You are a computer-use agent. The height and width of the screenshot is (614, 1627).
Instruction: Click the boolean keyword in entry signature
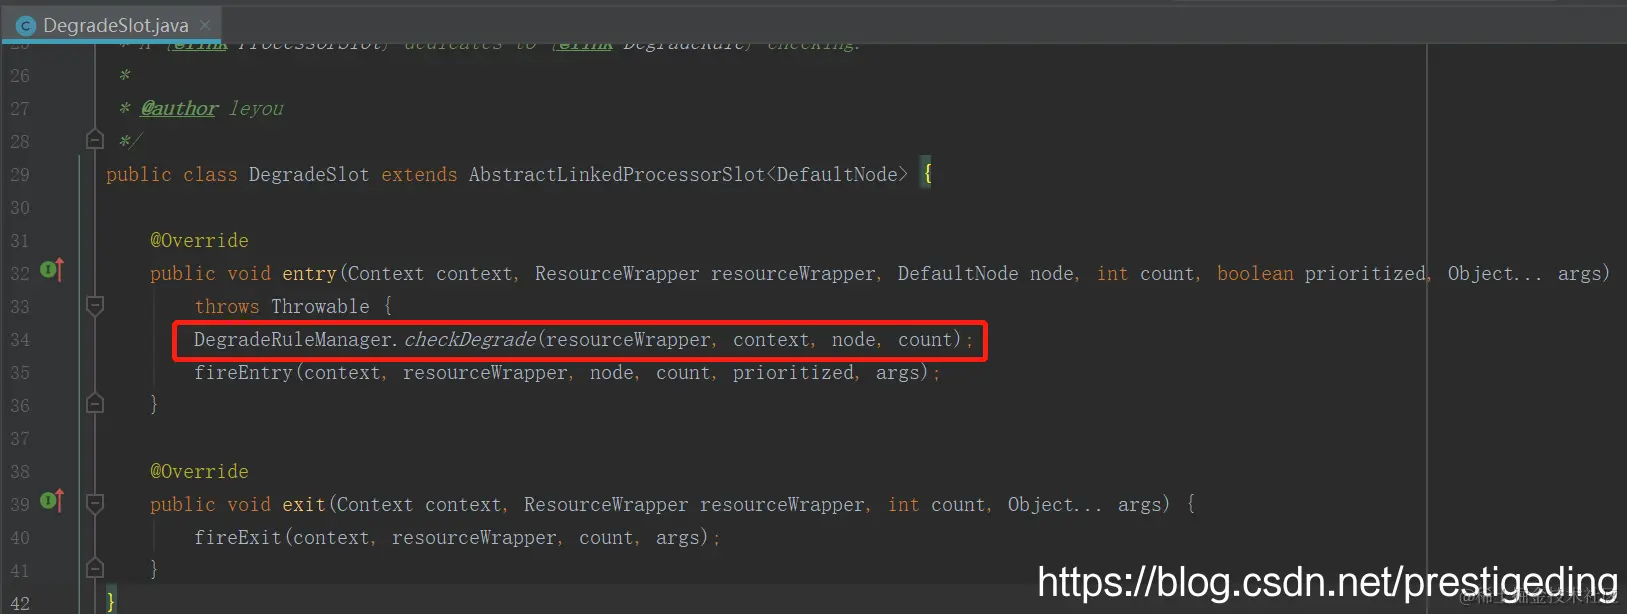coord(1255,273)
